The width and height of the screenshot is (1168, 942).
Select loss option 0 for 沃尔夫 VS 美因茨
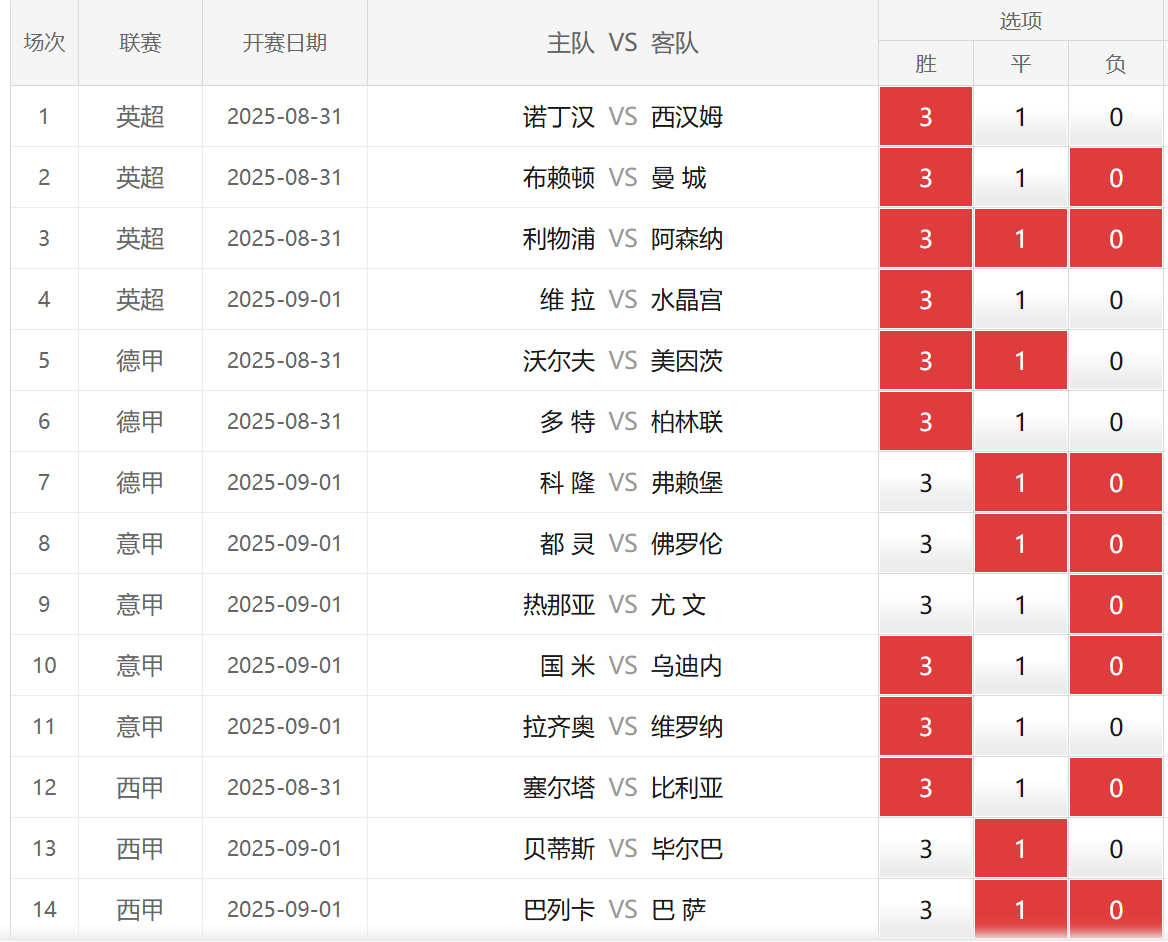1116,361
